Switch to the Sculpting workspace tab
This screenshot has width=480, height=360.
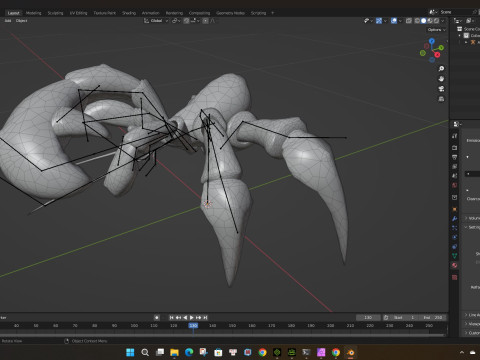(x=55, y=13)
